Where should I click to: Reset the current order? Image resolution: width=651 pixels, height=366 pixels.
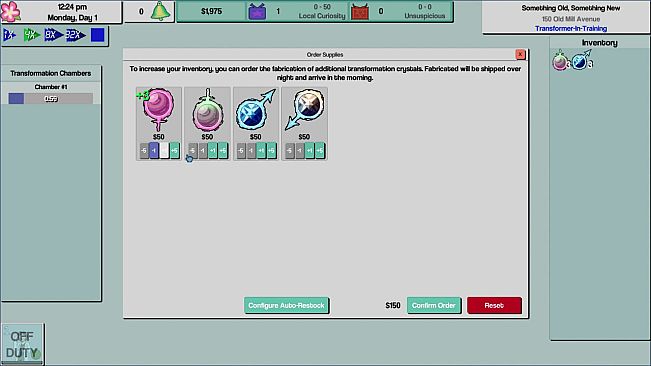tap(494, 305)
